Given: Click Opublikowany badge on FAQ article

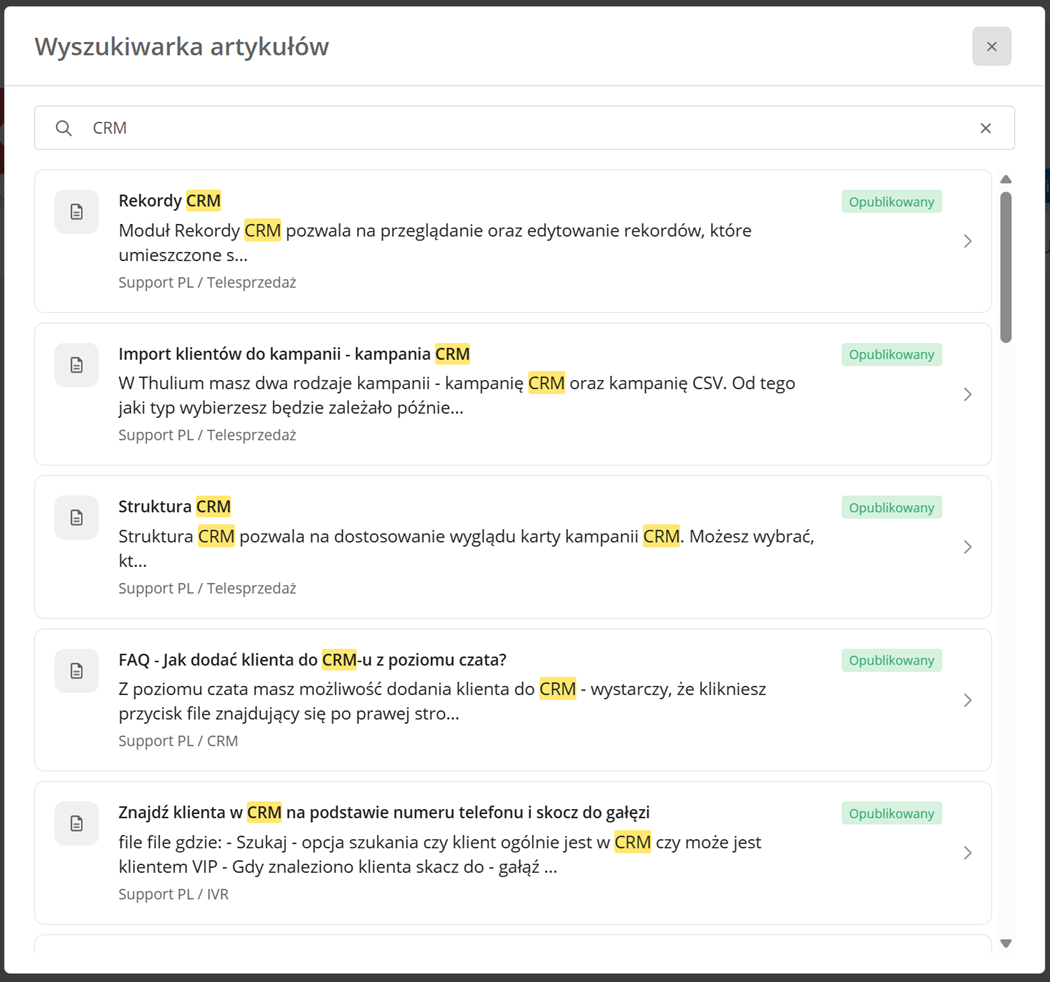Looking at the screenshot, I should 891,660.
